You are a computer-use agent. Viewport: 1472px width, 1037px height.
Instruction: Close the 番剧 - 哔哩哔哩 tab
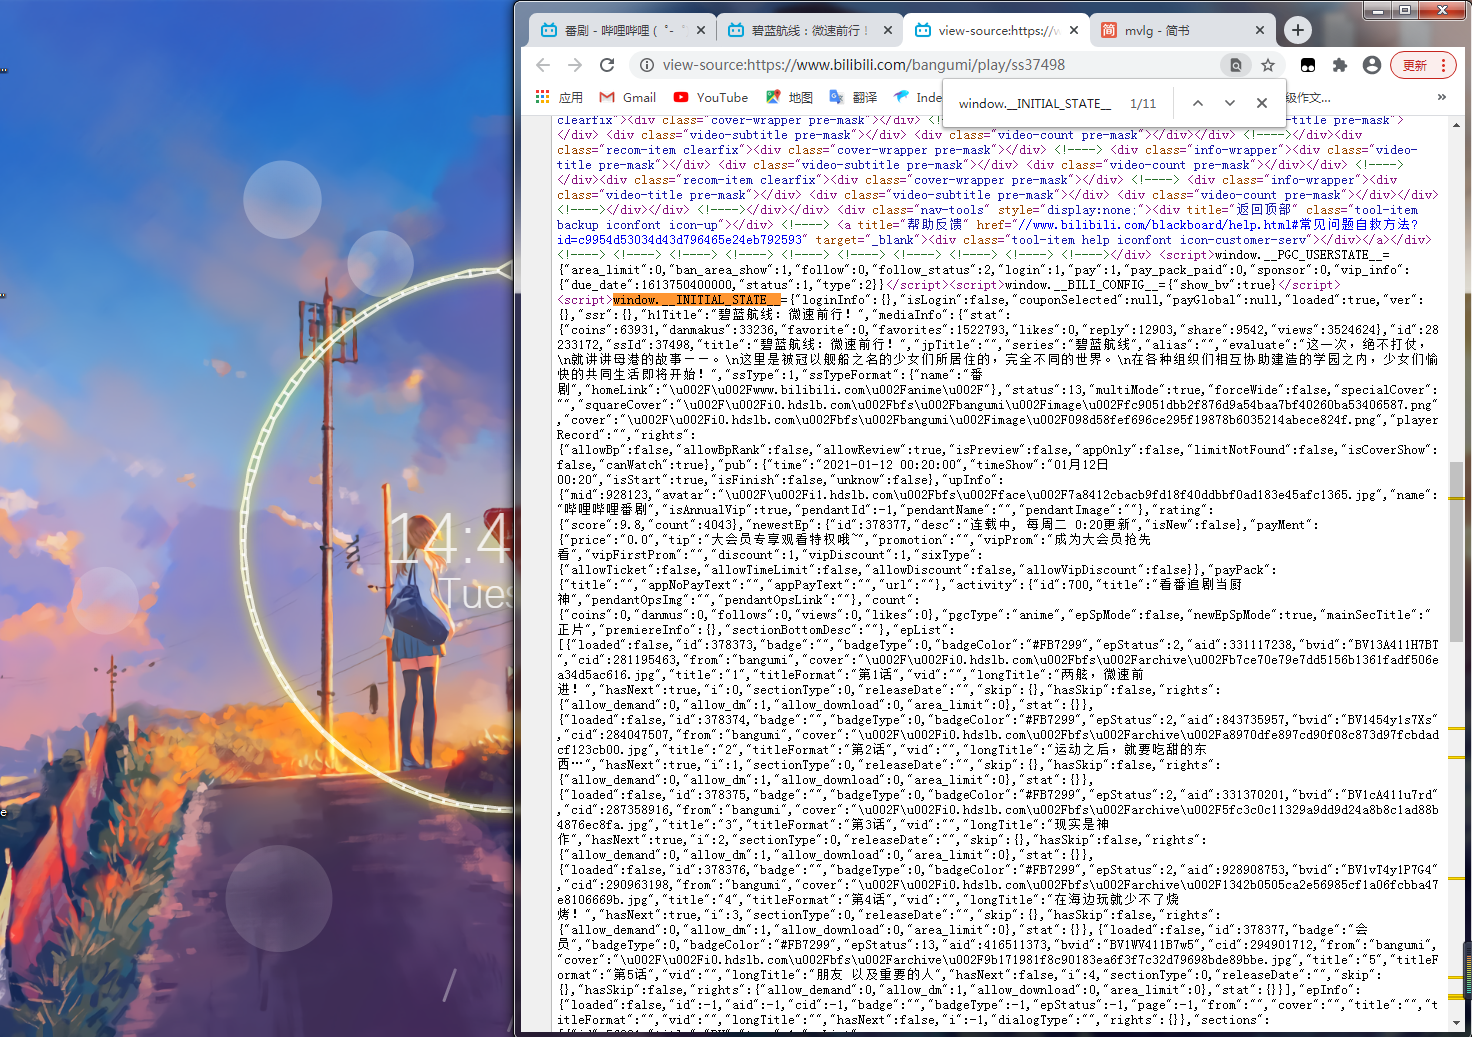701,30
